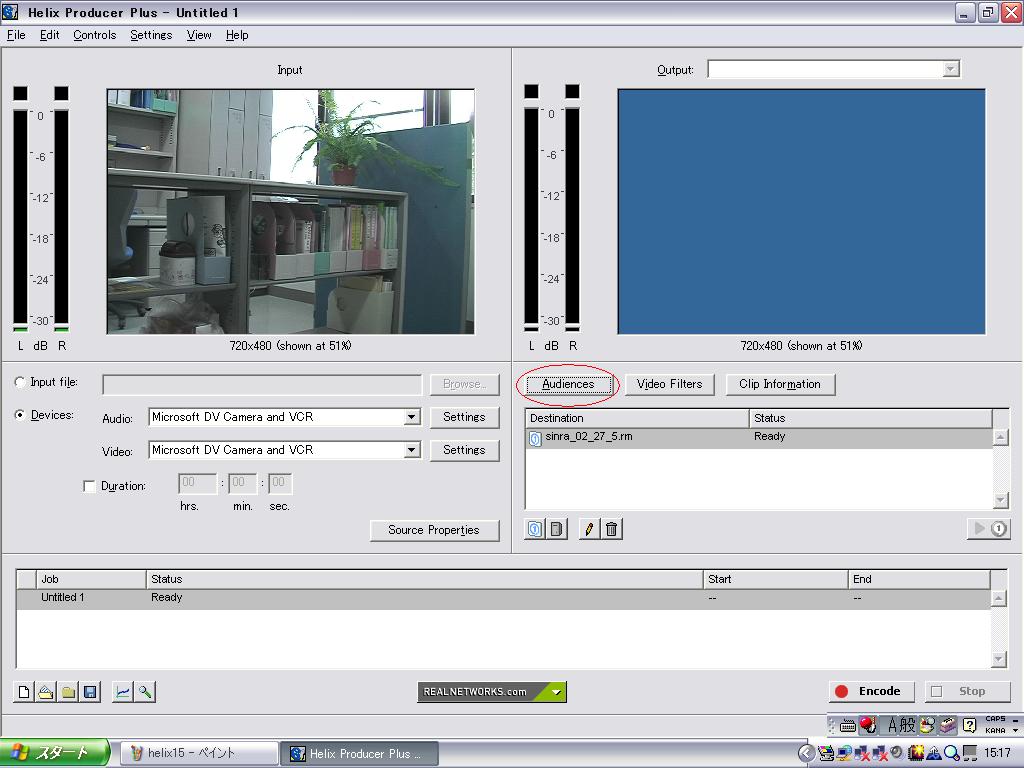Click the Destination column header

637,418
